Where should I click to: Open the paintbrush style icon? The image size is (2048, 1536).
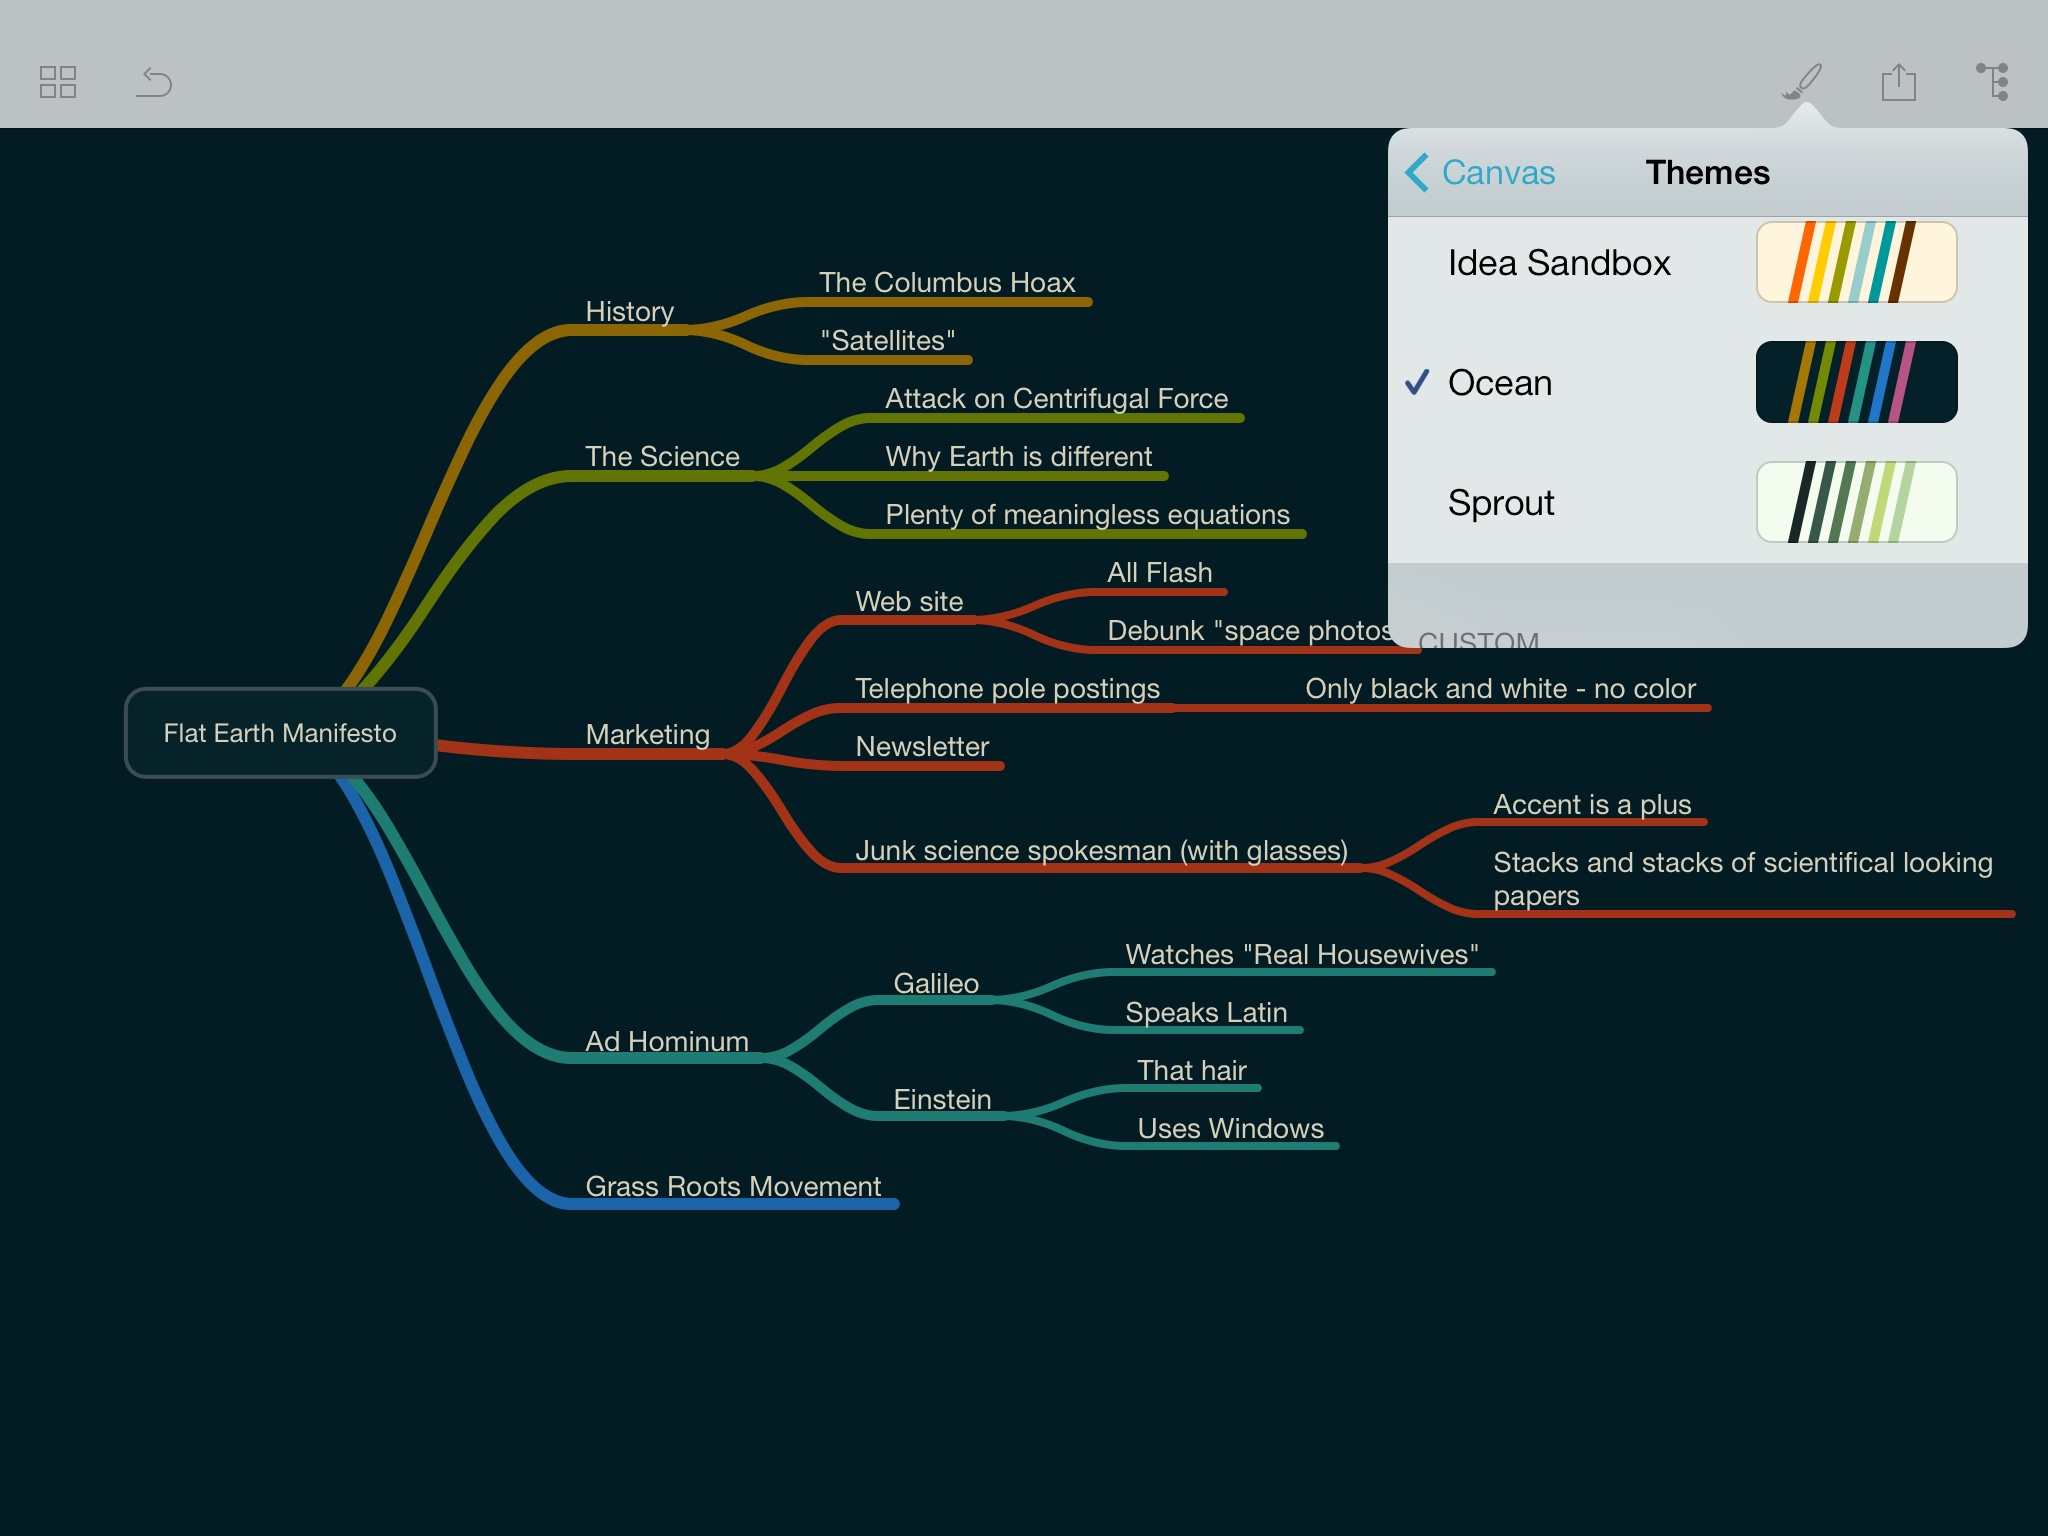[x=1802, y=82]
